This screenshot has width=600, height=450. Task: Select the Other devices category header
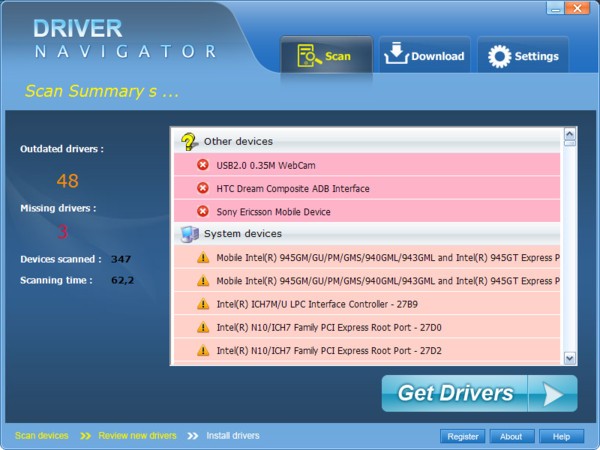coord(238,141)
